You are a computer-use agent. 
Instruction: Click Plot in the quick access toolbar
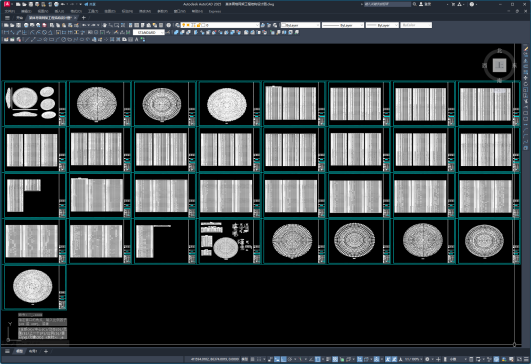[56, 4]
